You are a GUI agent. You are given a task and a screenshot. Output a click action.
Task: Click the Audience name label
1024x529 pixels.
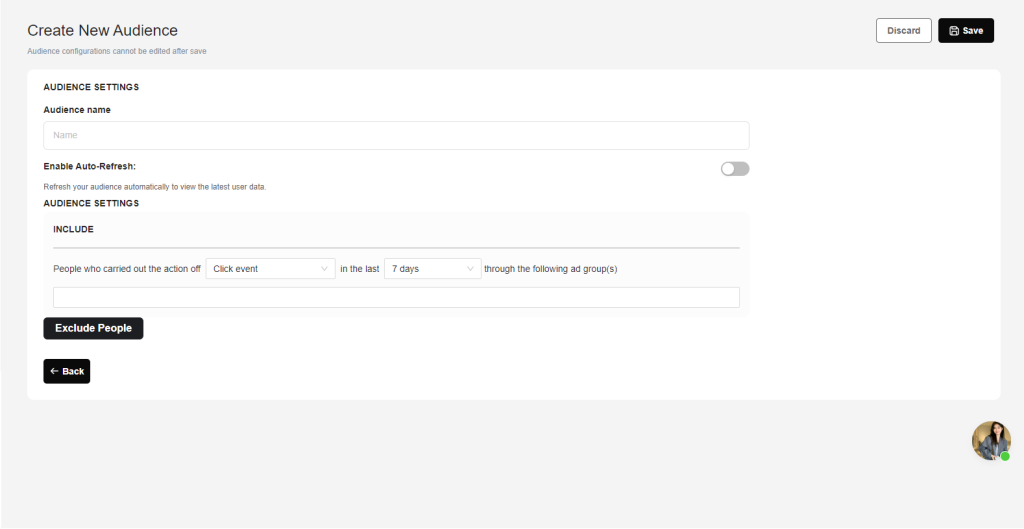[77, 110]
